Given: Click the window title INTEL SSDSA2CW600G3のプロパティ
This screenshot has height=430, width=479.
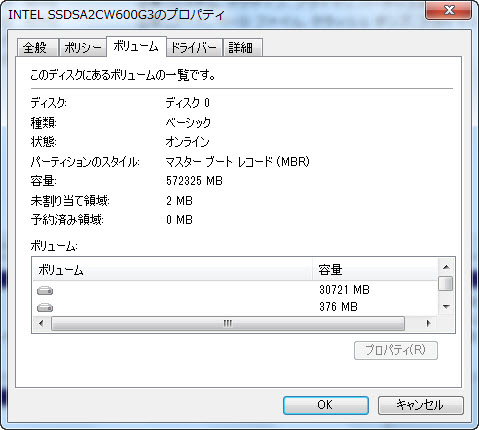Looking at the screenshot, I should pyautogui.click(x=116, y=15).
